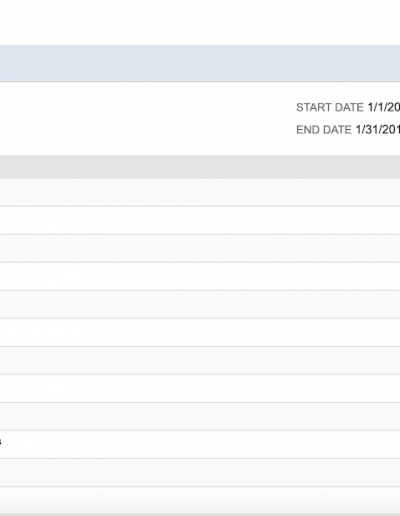Select the second table row below the header
The height and width of the screenshot is (516, 400).
200,220
